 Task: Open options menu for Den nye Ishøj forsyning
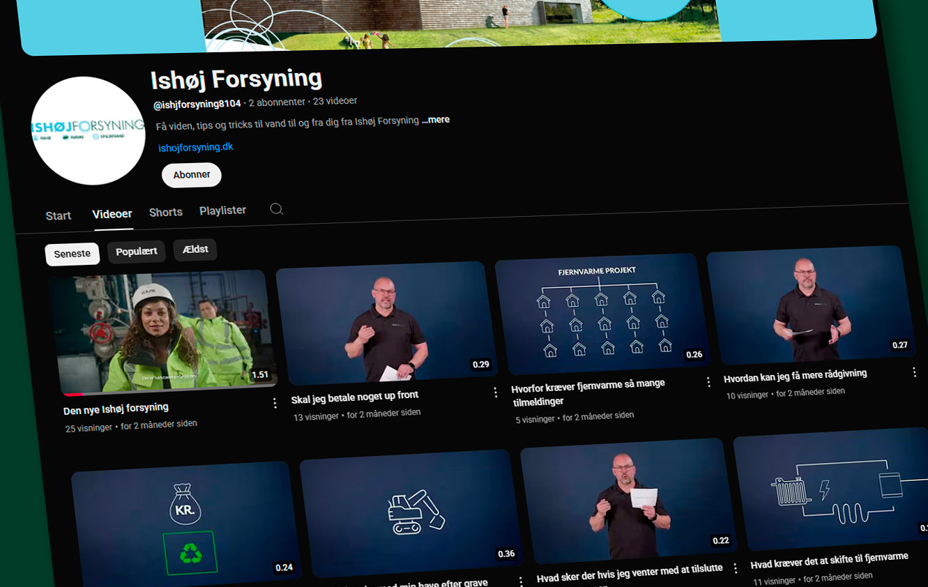pos(275,403)
